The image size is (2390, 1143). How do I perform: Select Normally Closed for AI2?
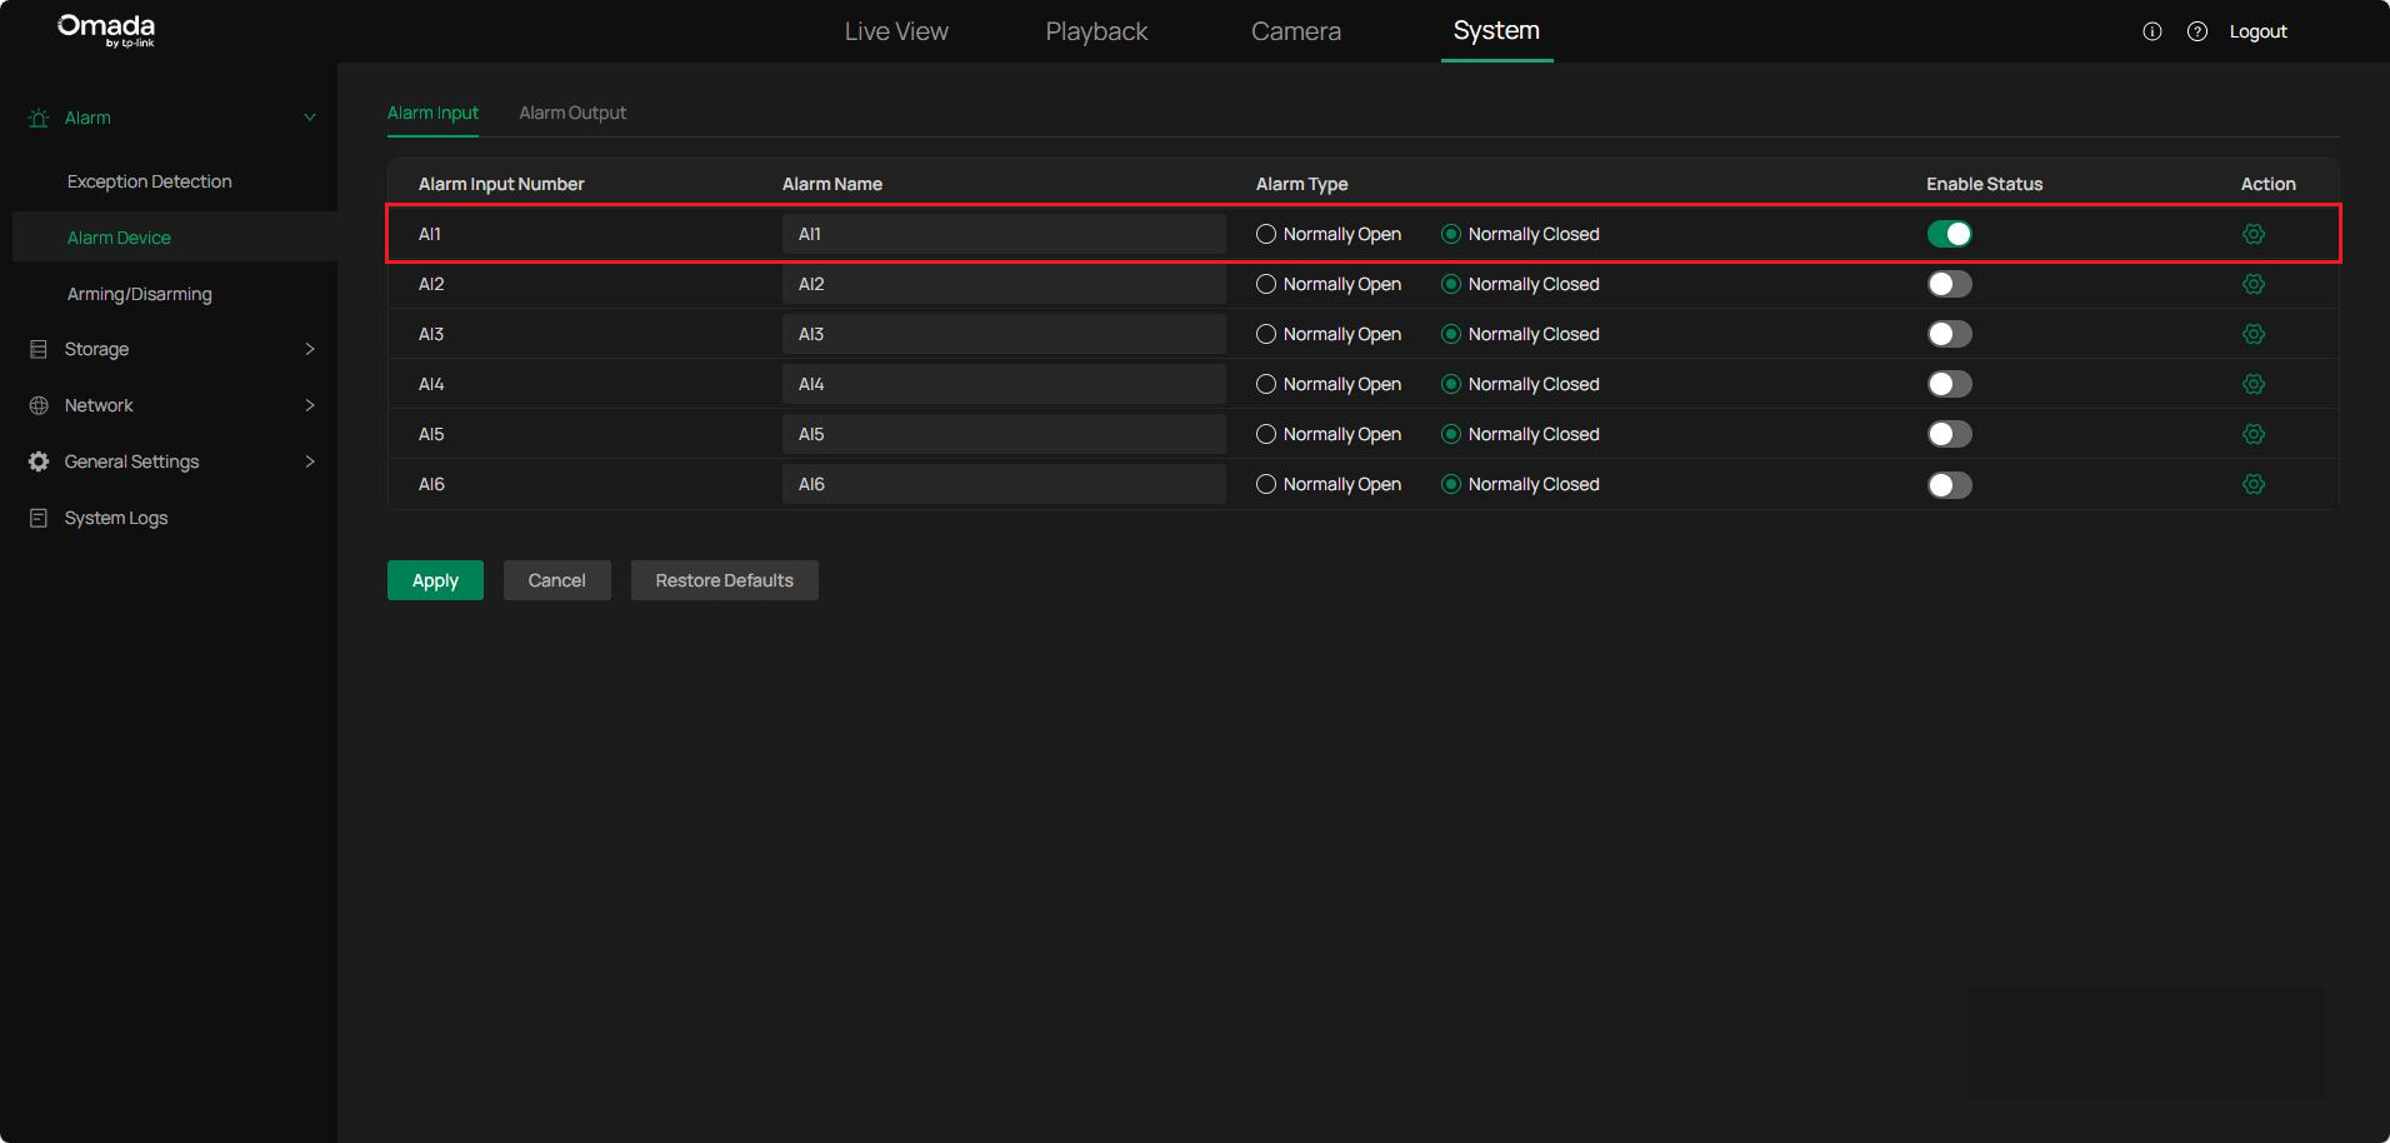(1450, 284)
